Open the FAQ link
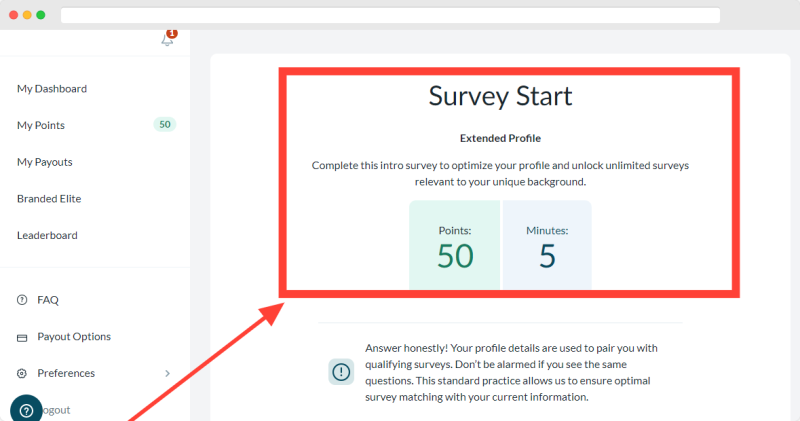The height and width of the screenshot is (421, 800). (48, 300)
